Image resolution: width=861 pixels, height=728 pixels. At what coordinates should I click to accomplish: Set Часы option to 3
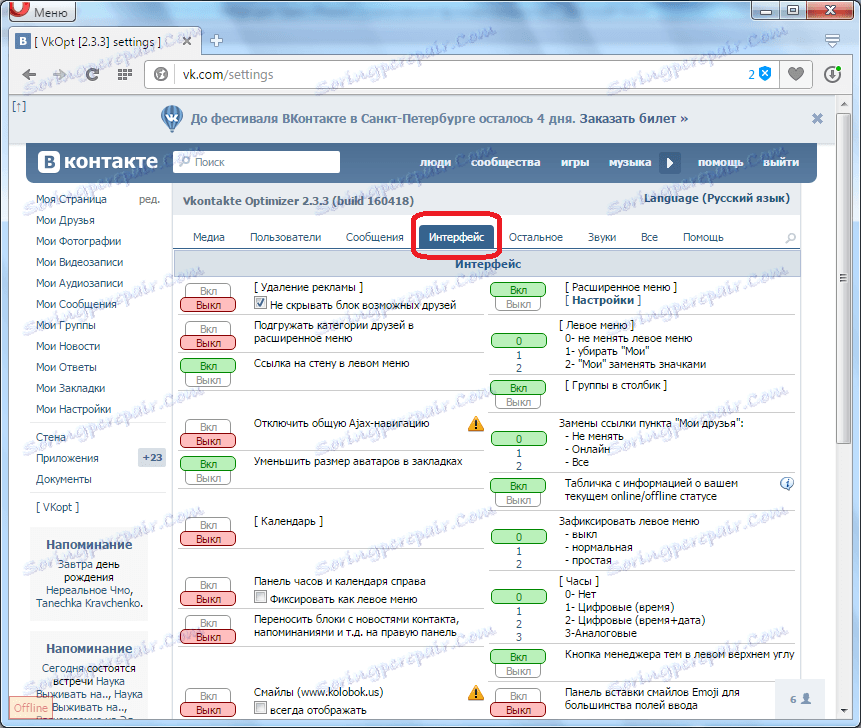(518, 637)
